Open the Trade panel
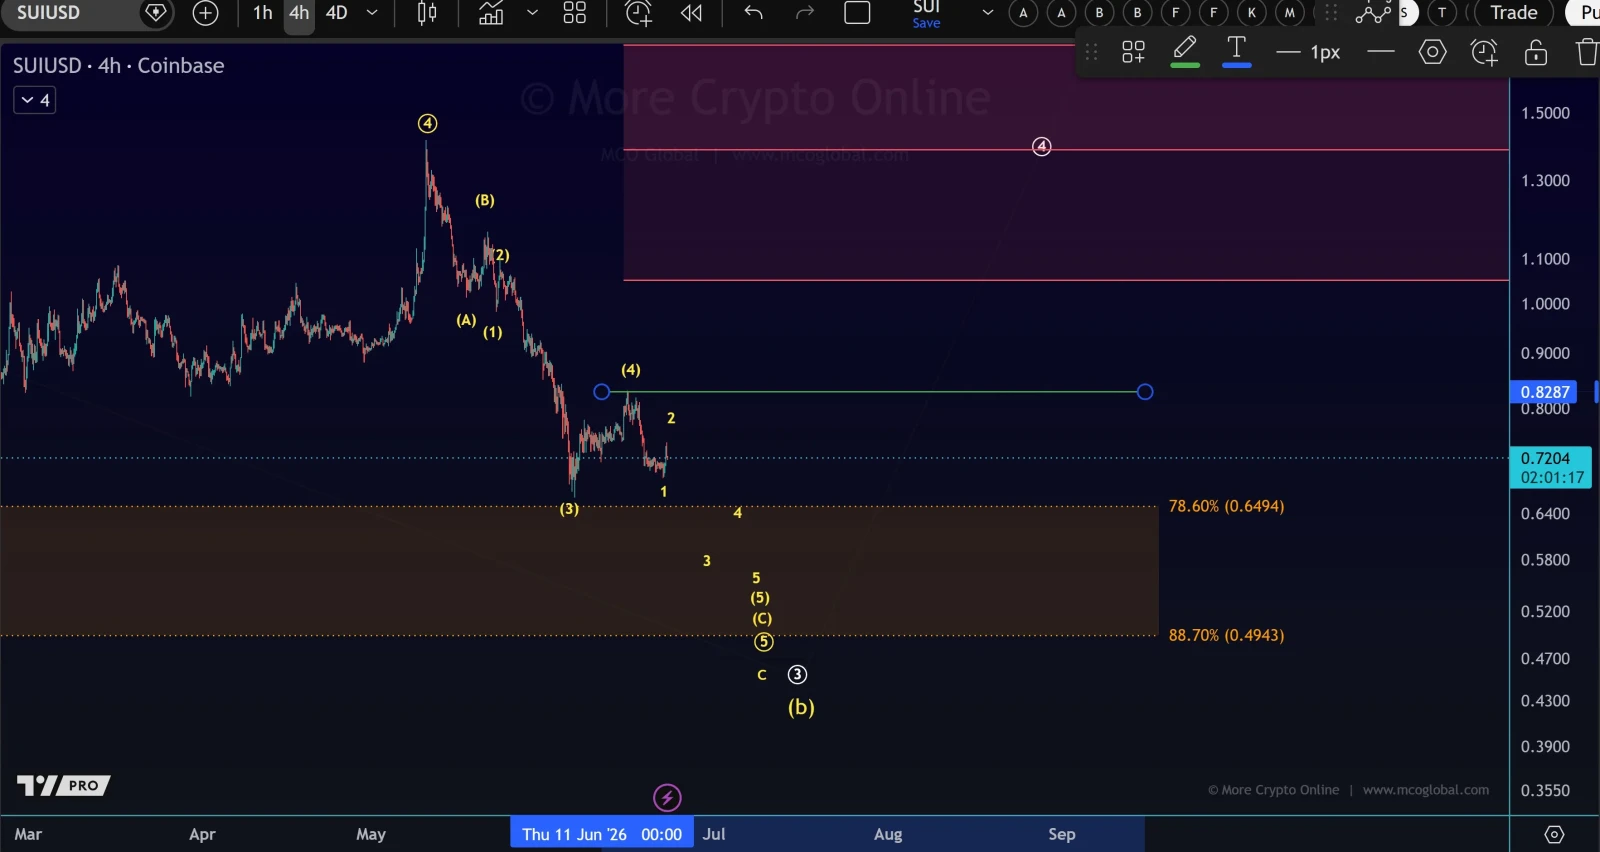The image size is (1600, 852). pos(1513,13)
